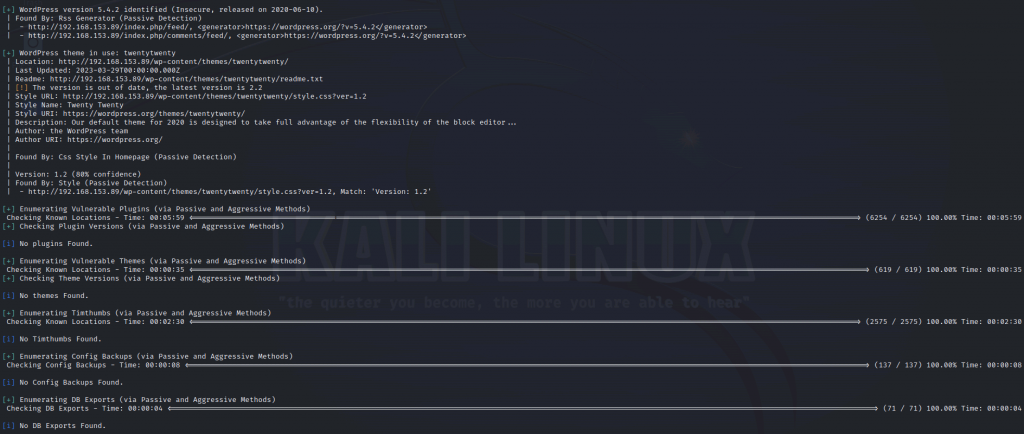Open the theme Location URL
1024x434 pixels.
click(173, 61)
